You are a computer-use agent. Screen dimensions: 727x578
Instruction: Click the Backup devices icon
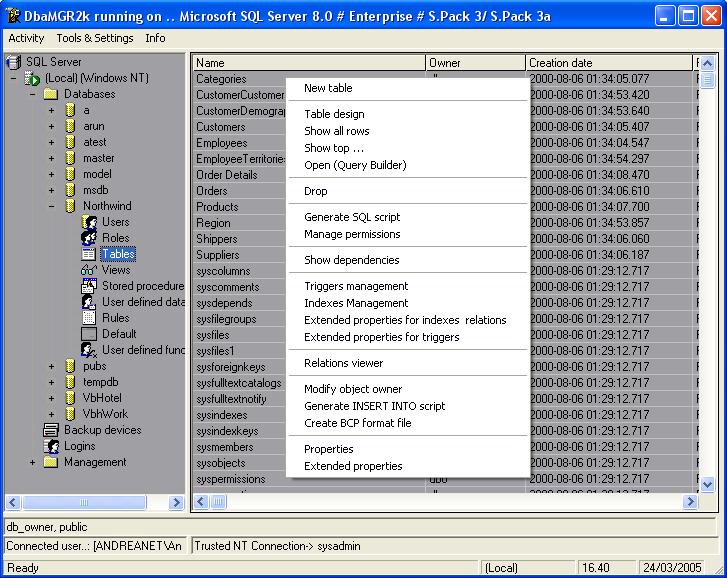point(51,430)
